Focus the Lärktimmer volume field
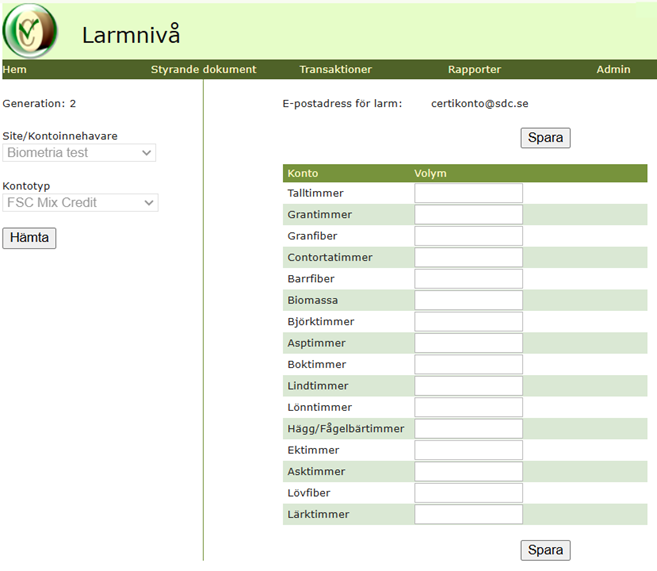Viewport: 657px width, 571px height. coord(468,514)
